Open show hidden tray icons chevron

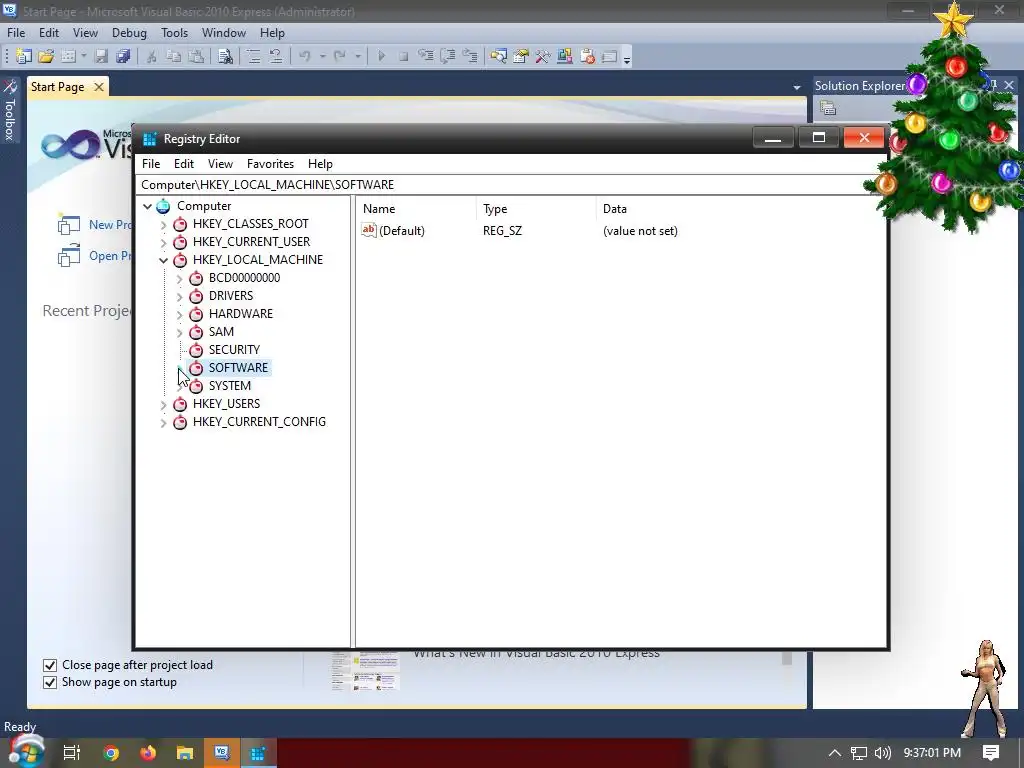[x=835, y=753]
